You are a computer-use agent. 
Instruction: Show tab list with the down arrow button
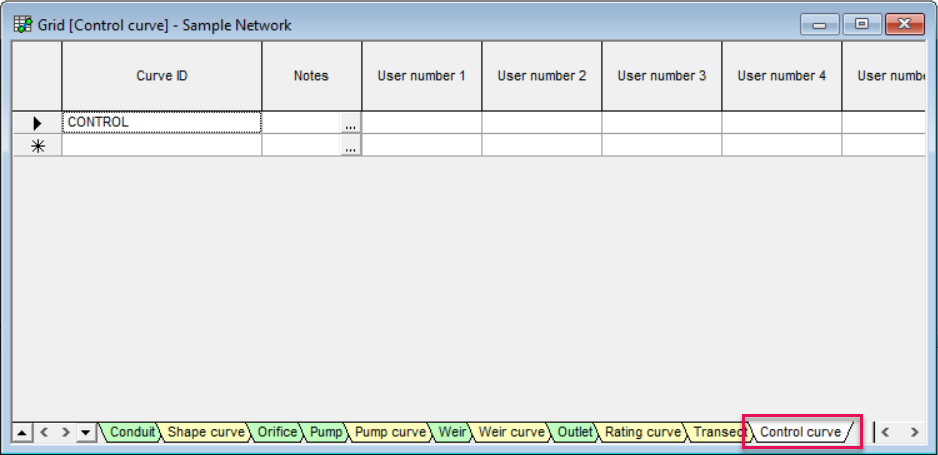(86, 432)
